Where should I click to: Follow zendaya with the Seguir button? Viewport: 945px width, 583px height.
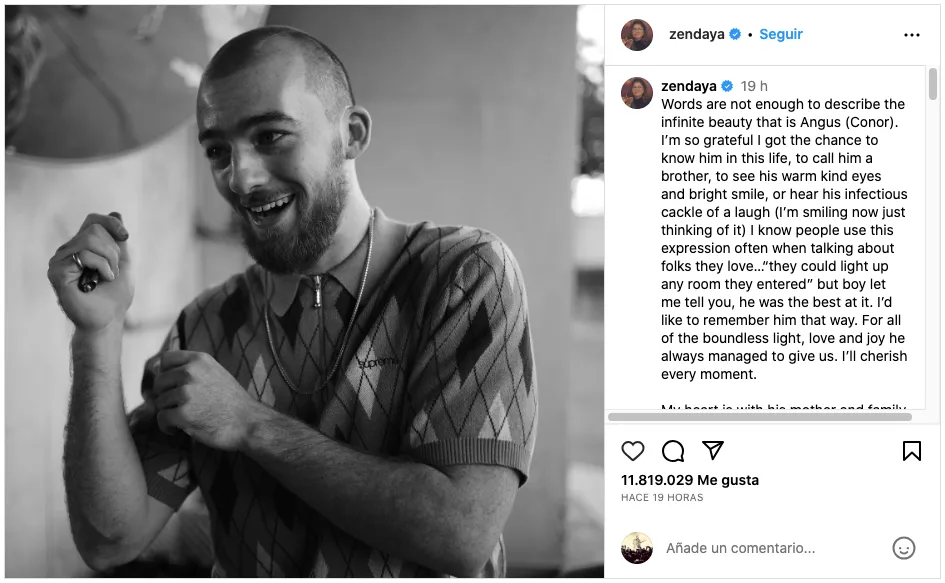point(781,34)
